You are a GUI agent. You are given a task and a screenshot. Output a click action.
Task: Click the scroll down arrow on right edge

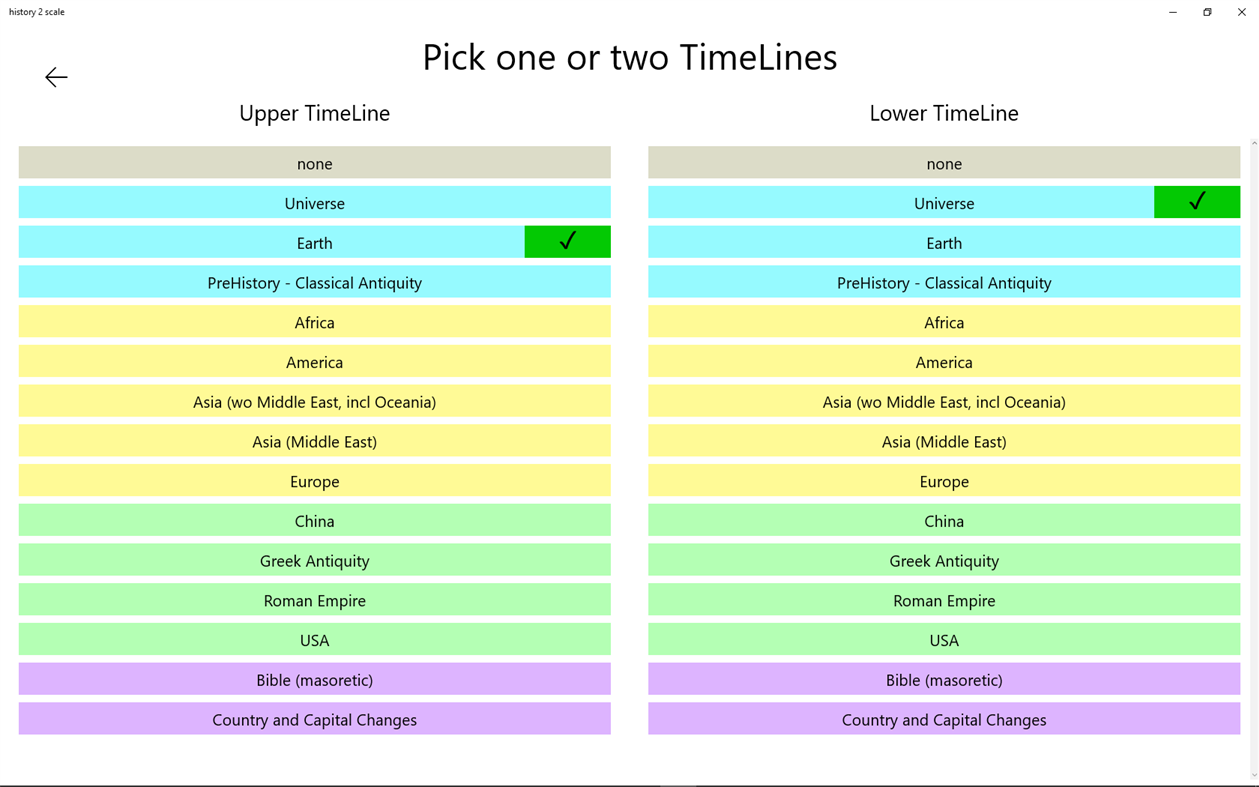(x=1254, y=775)
